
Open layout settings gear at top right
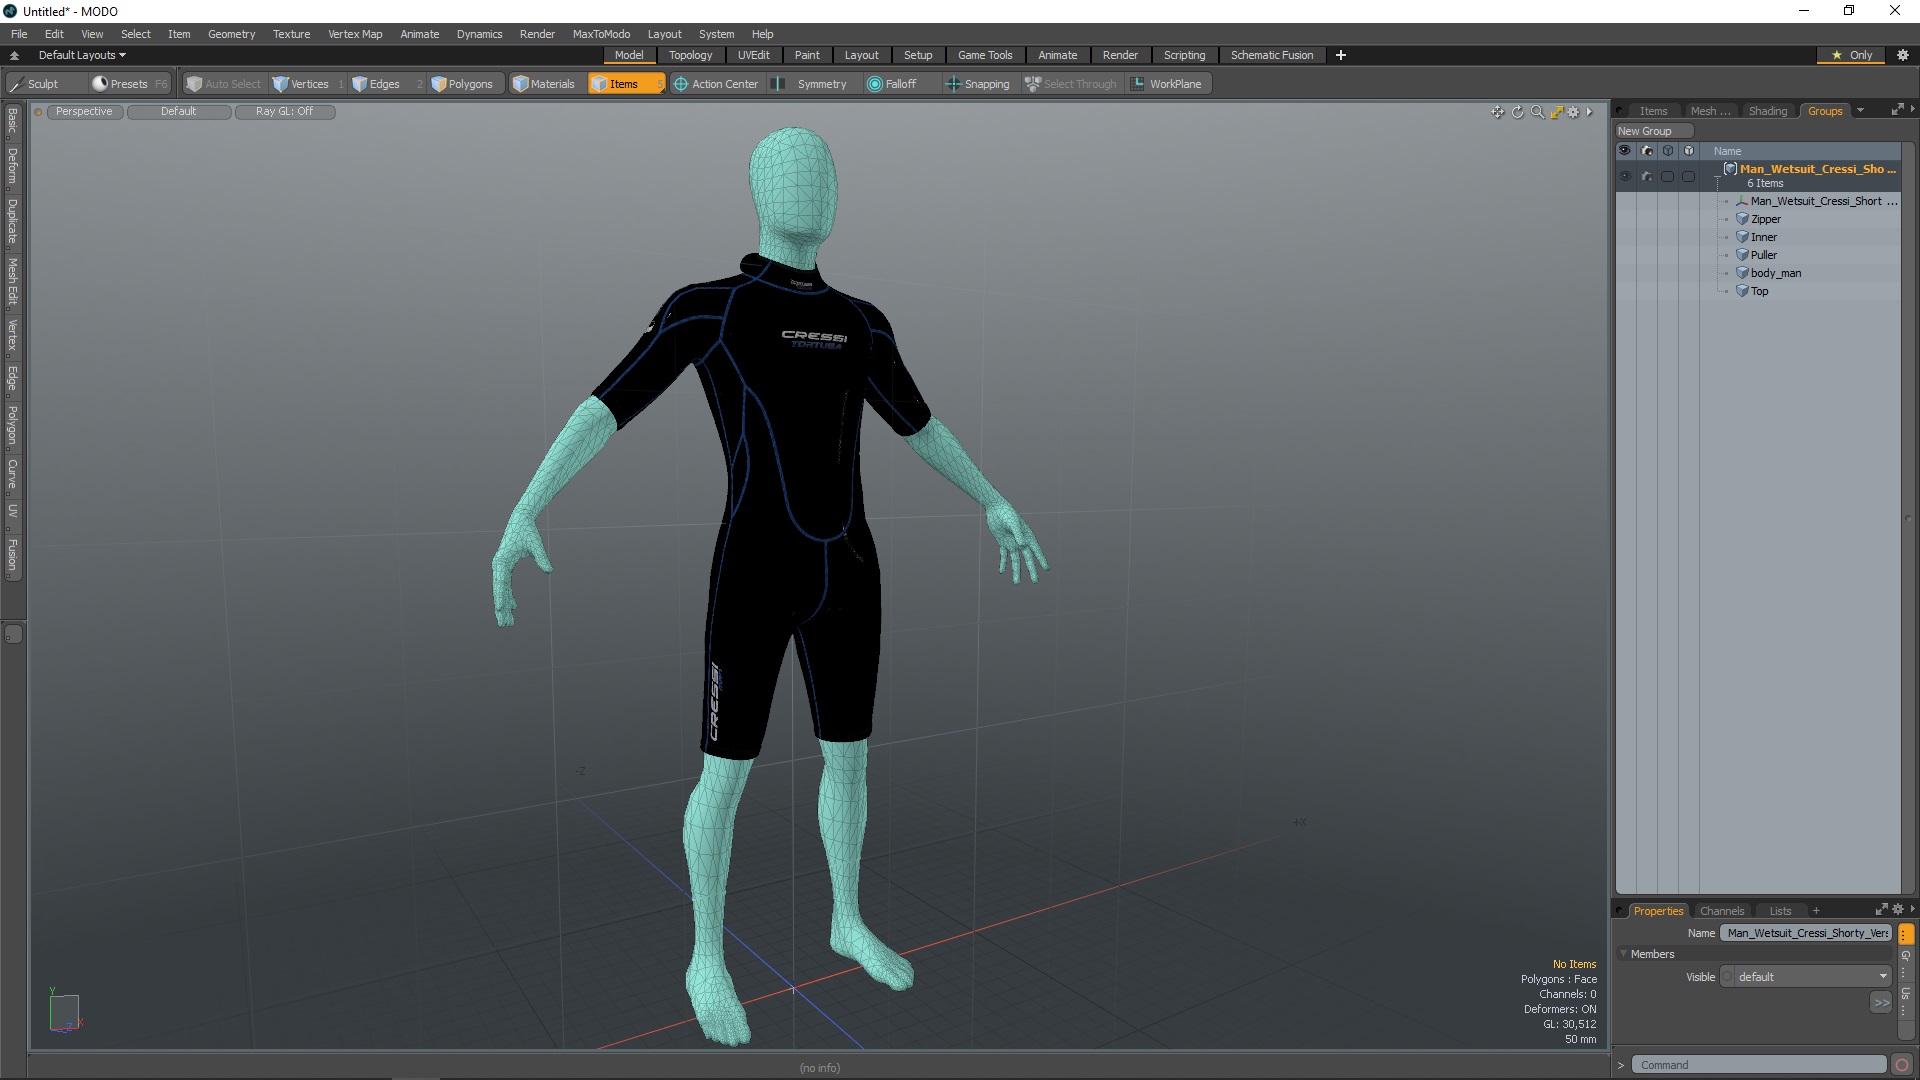click(x=1903, y=55)
